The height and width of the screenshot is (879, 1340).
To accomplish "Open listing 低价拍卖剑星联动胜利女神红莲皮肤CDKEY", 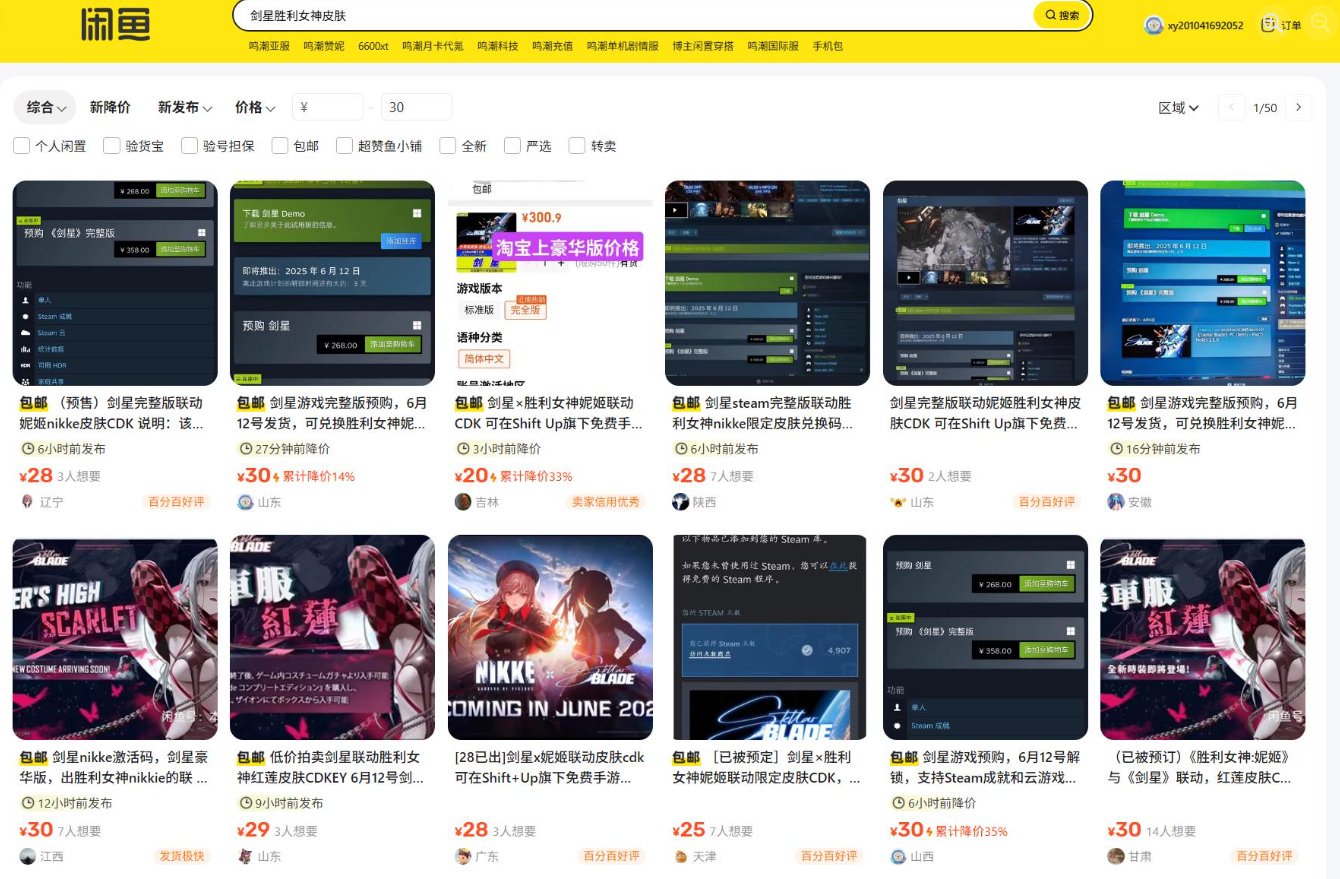I will coord(331,767).
